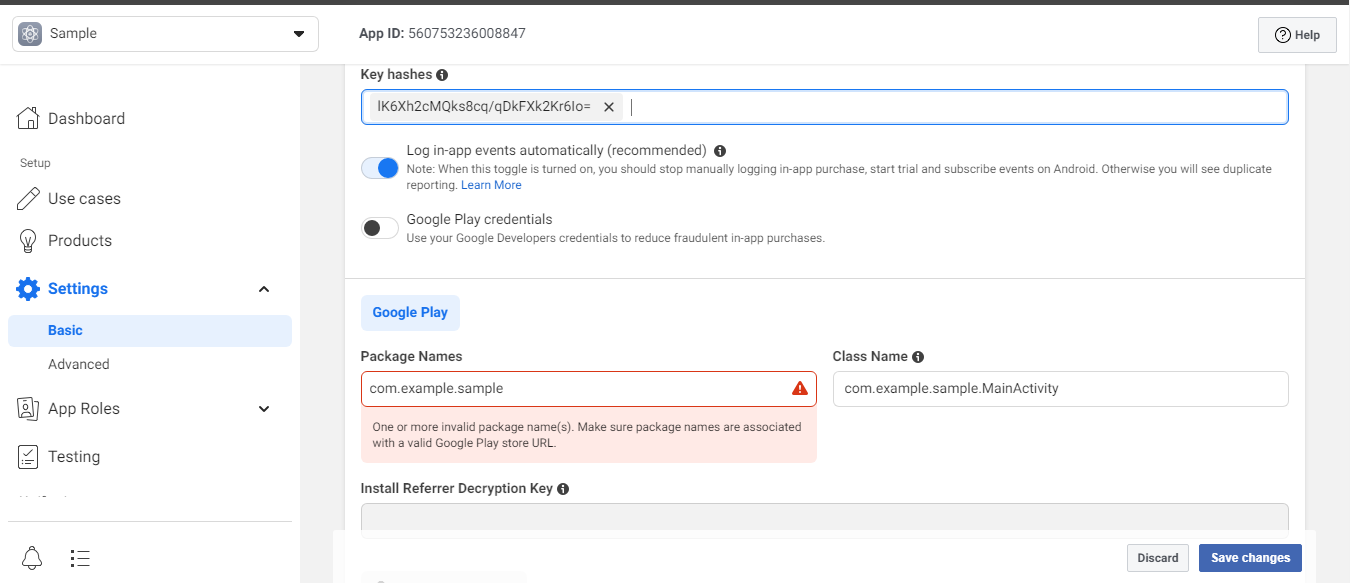This screenshot has width=1350, height=583.
Task: Click the Learn More link
Action: 491,185
